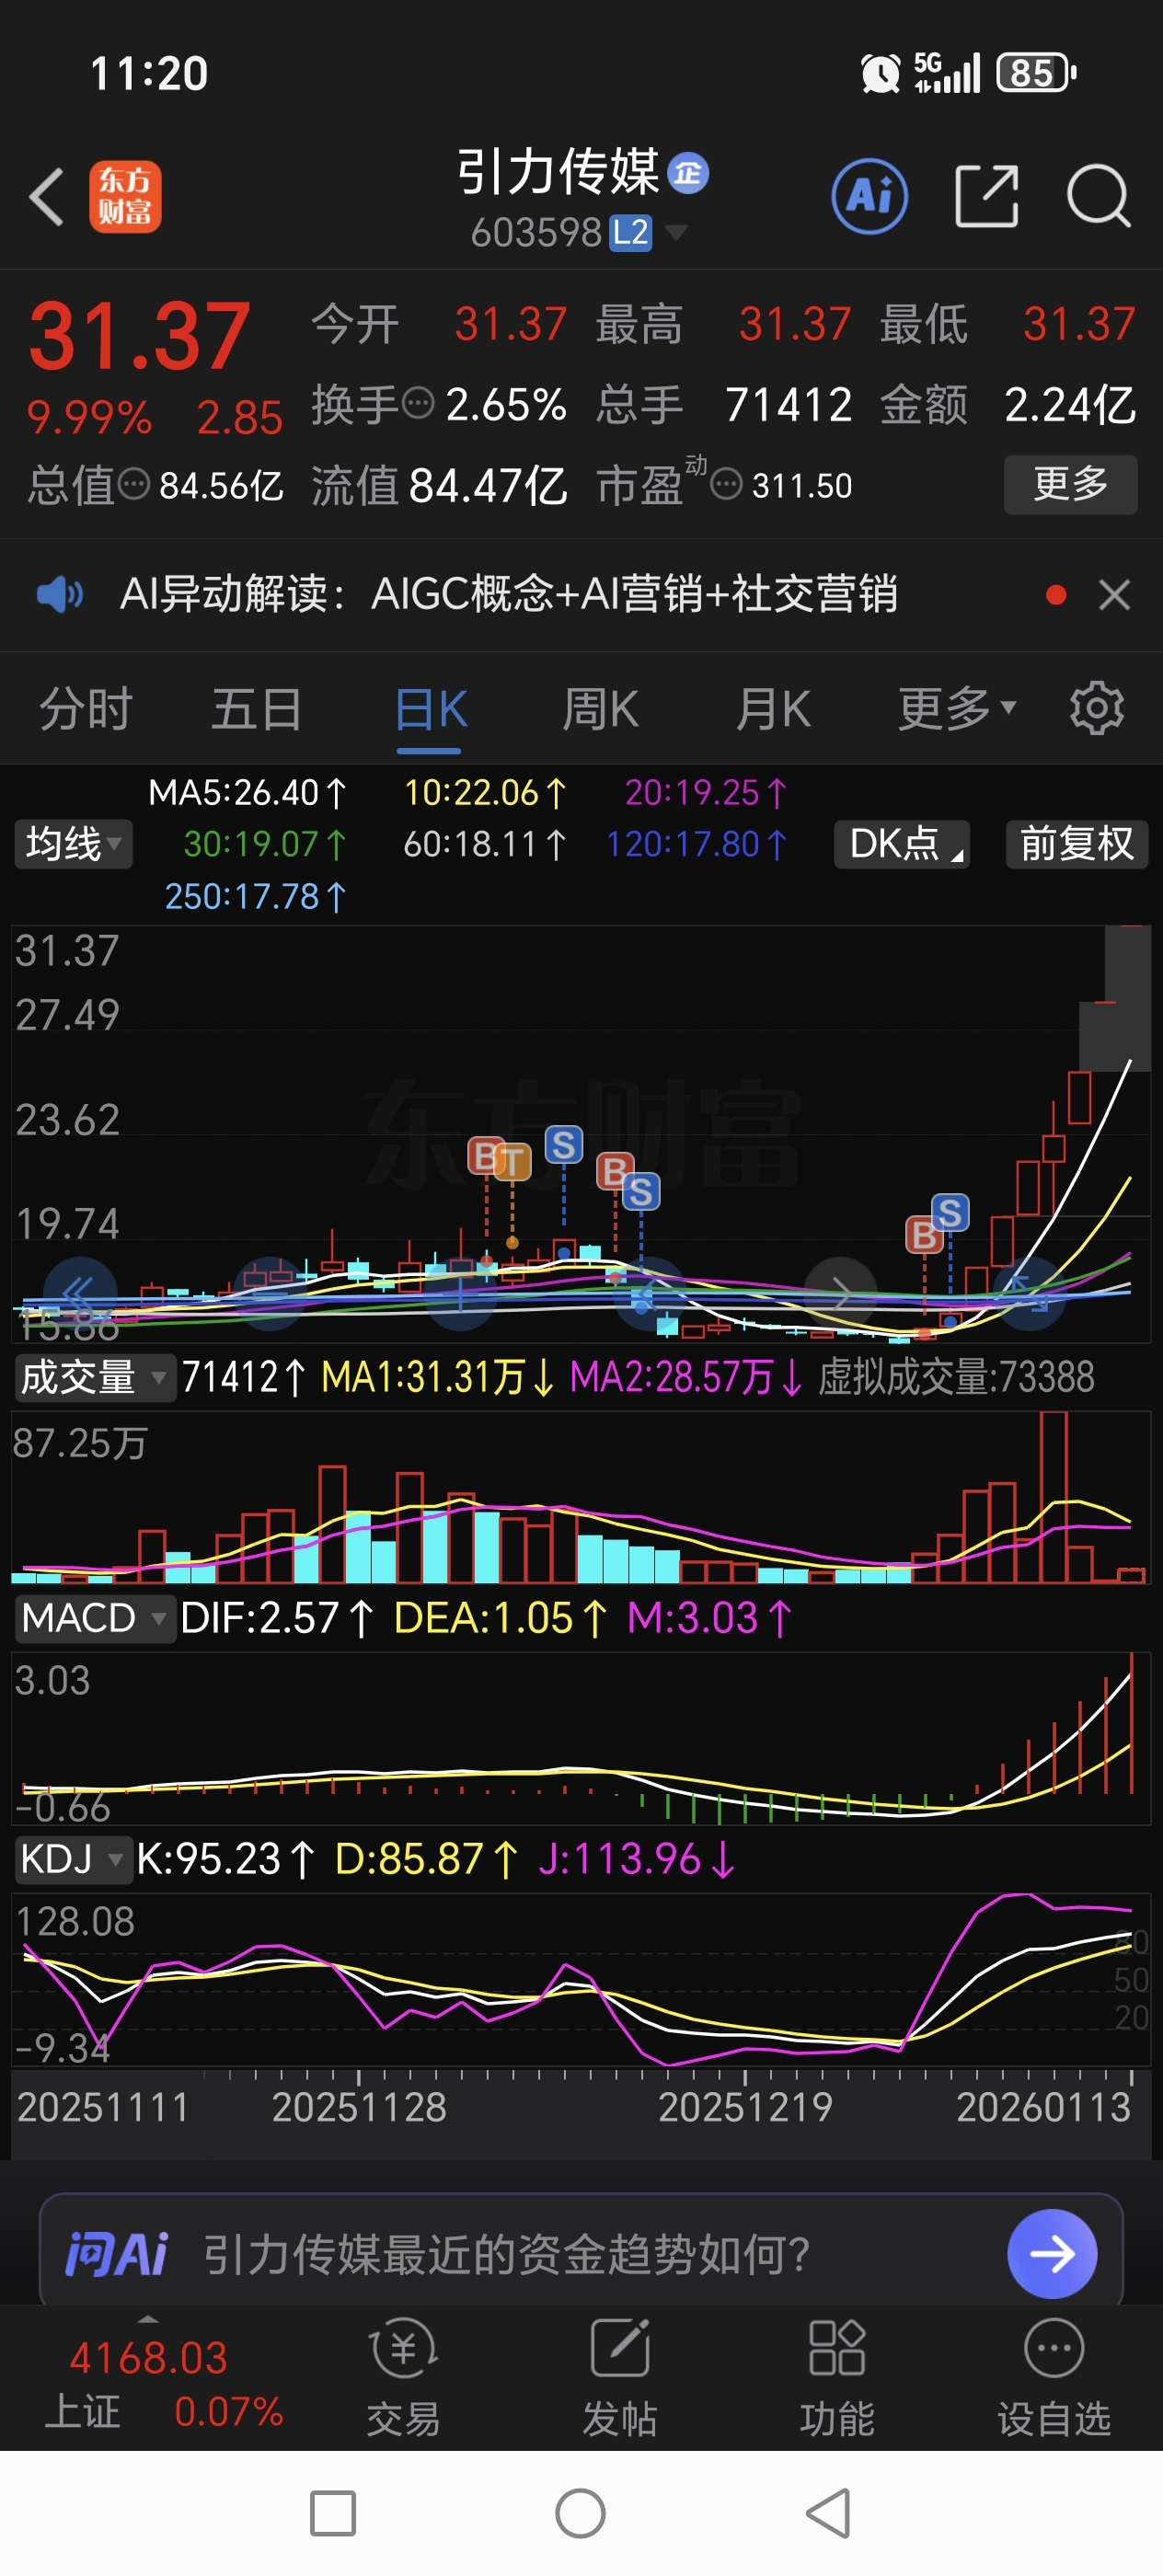
Task: Tap Android back triangle button
Action: coord(829,2513)
